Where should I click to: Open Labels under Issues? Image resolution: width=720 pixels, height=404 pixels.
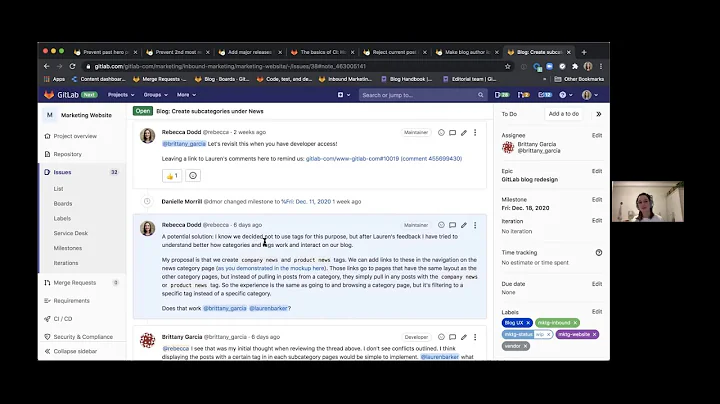62,219
